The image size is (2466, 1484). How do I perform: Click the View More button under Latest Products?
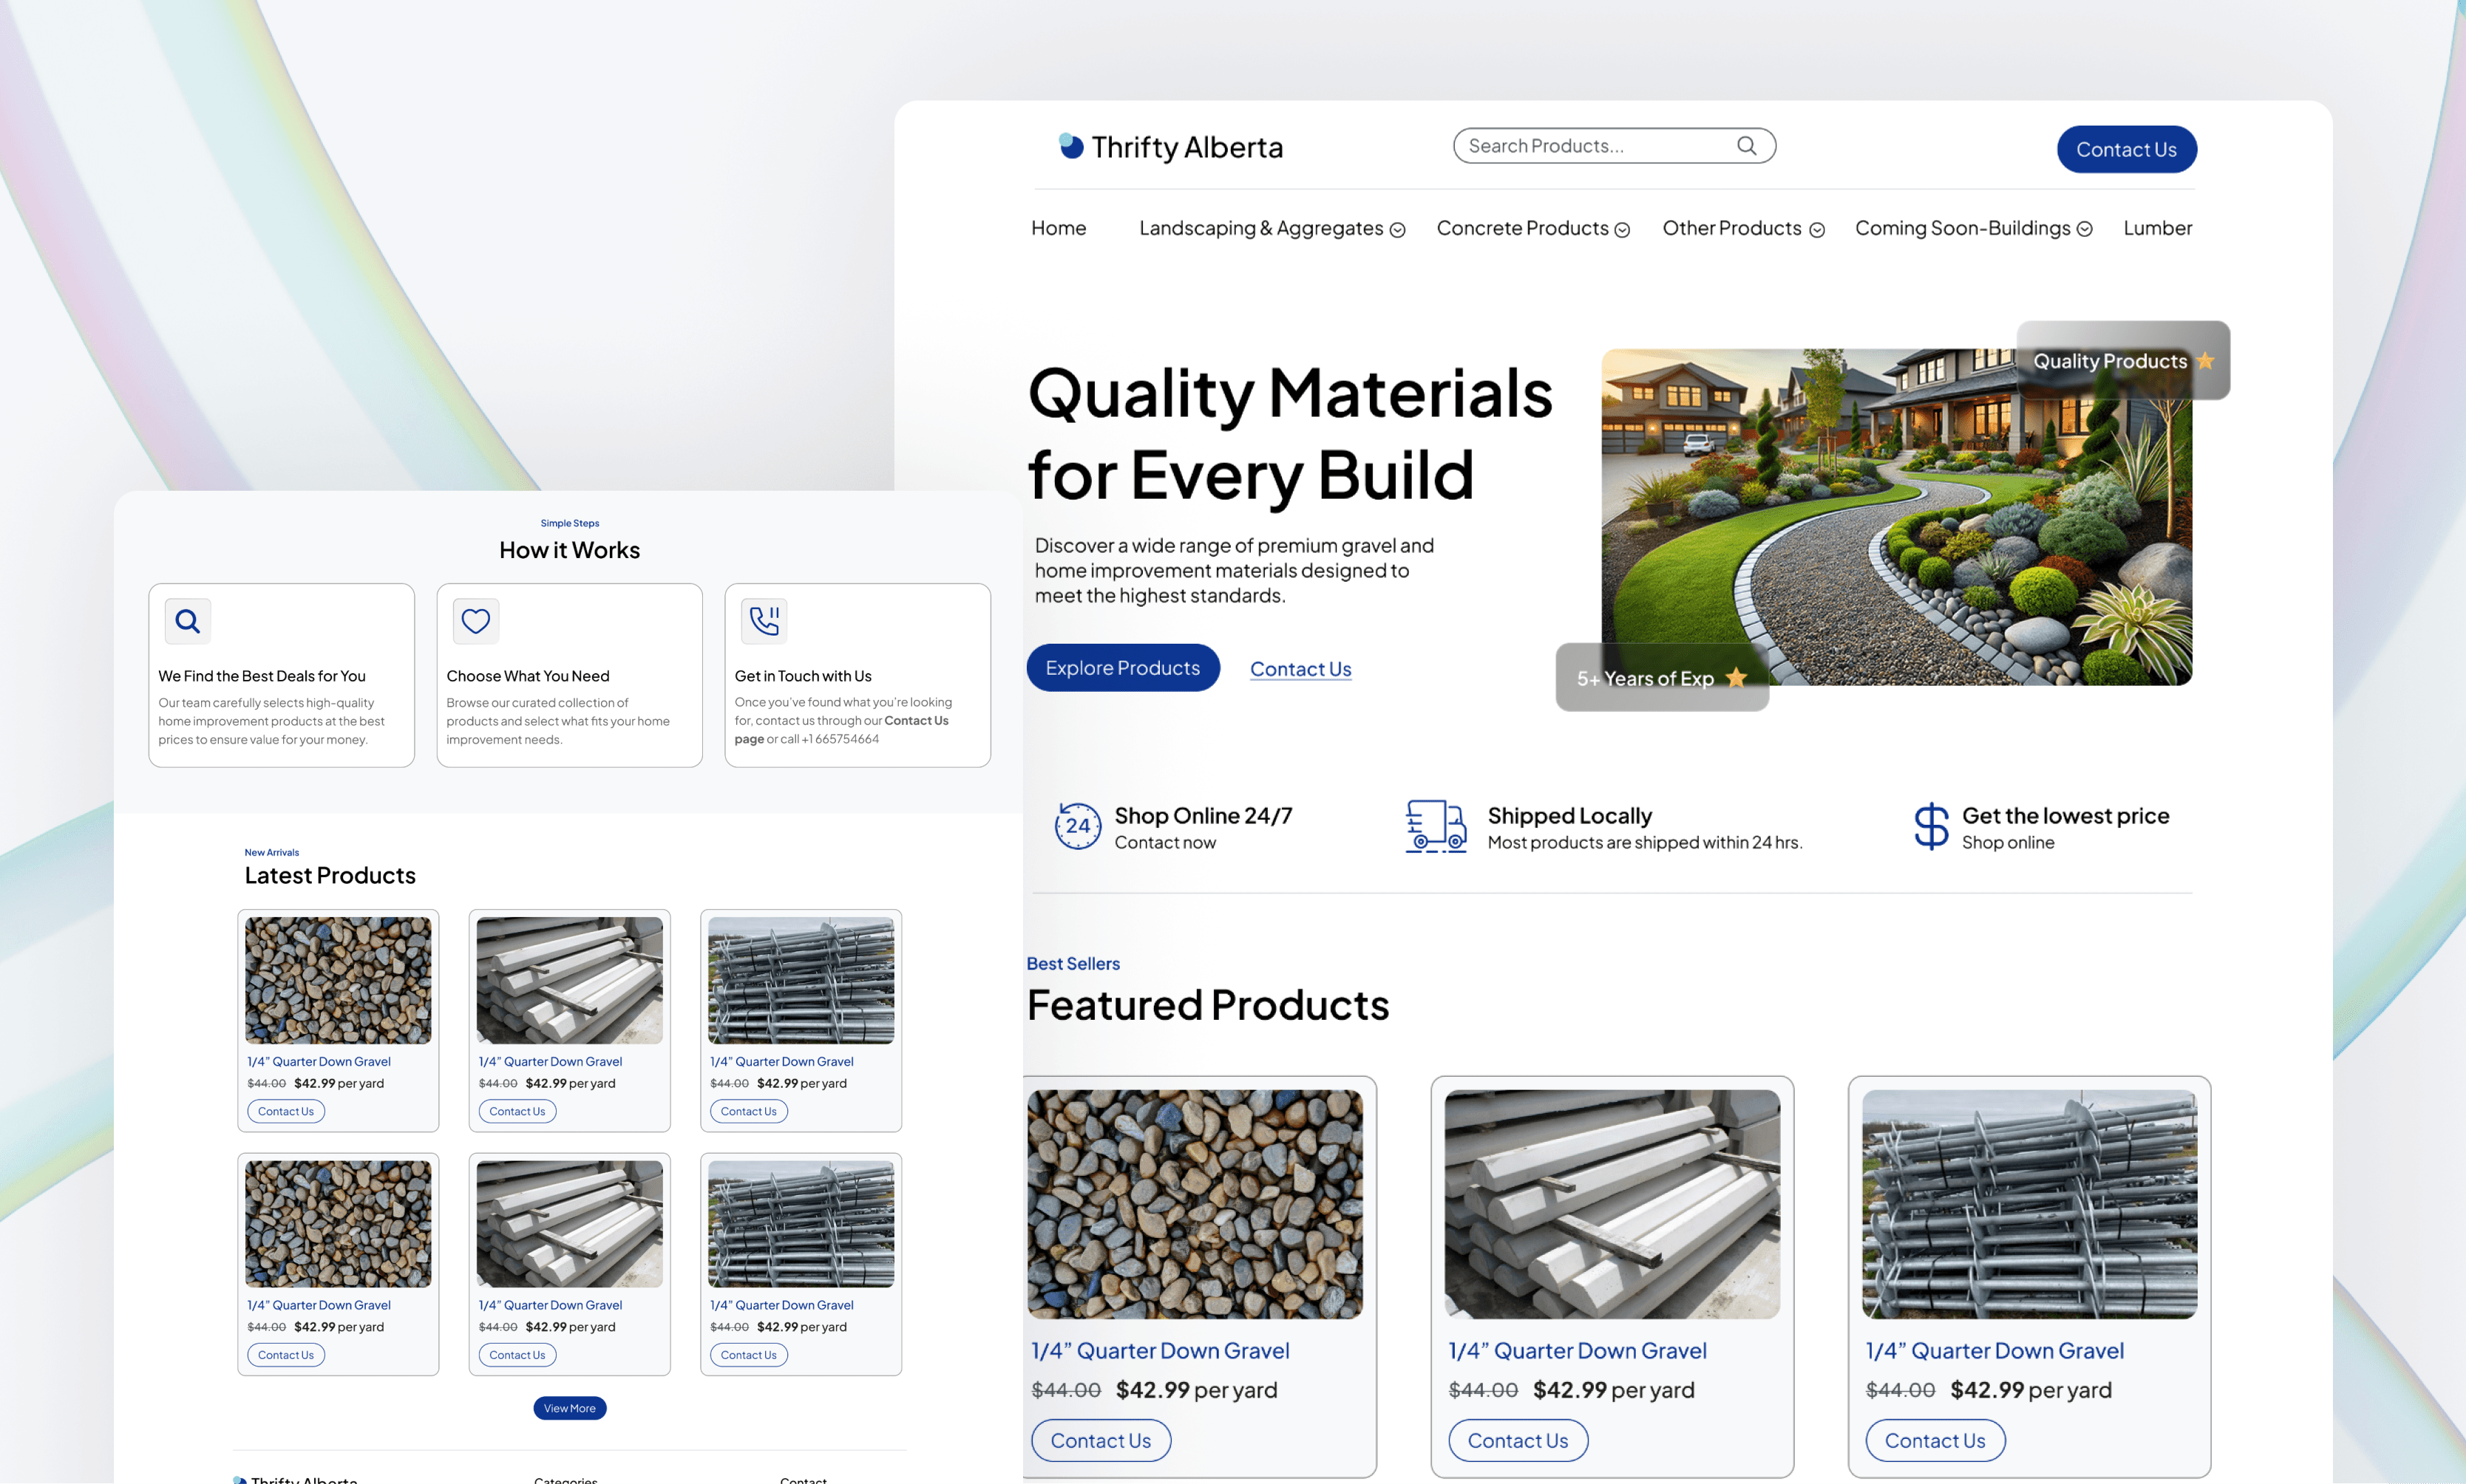point(569,1408)
